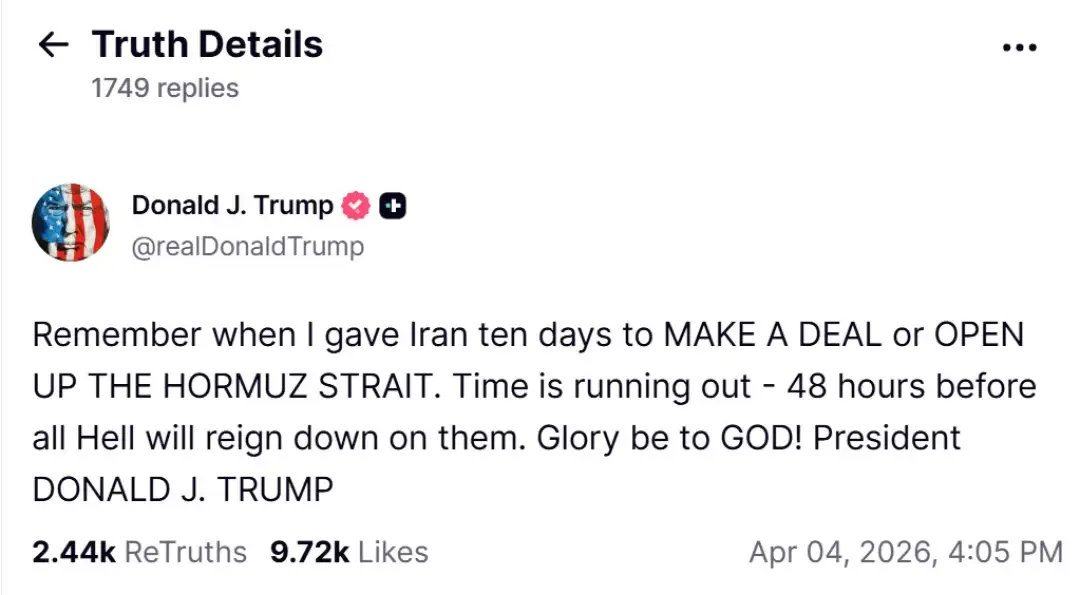The height and width of the screenshot is (595, 1080).
Task: Click the red verified checkmark badge
Action: coord(355,206)
